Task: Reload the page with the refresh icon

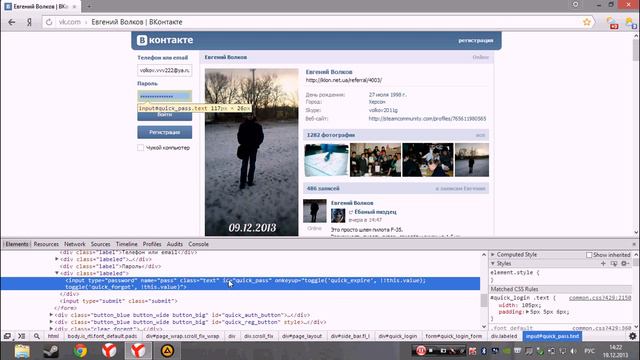Action: tap(49, 22)
